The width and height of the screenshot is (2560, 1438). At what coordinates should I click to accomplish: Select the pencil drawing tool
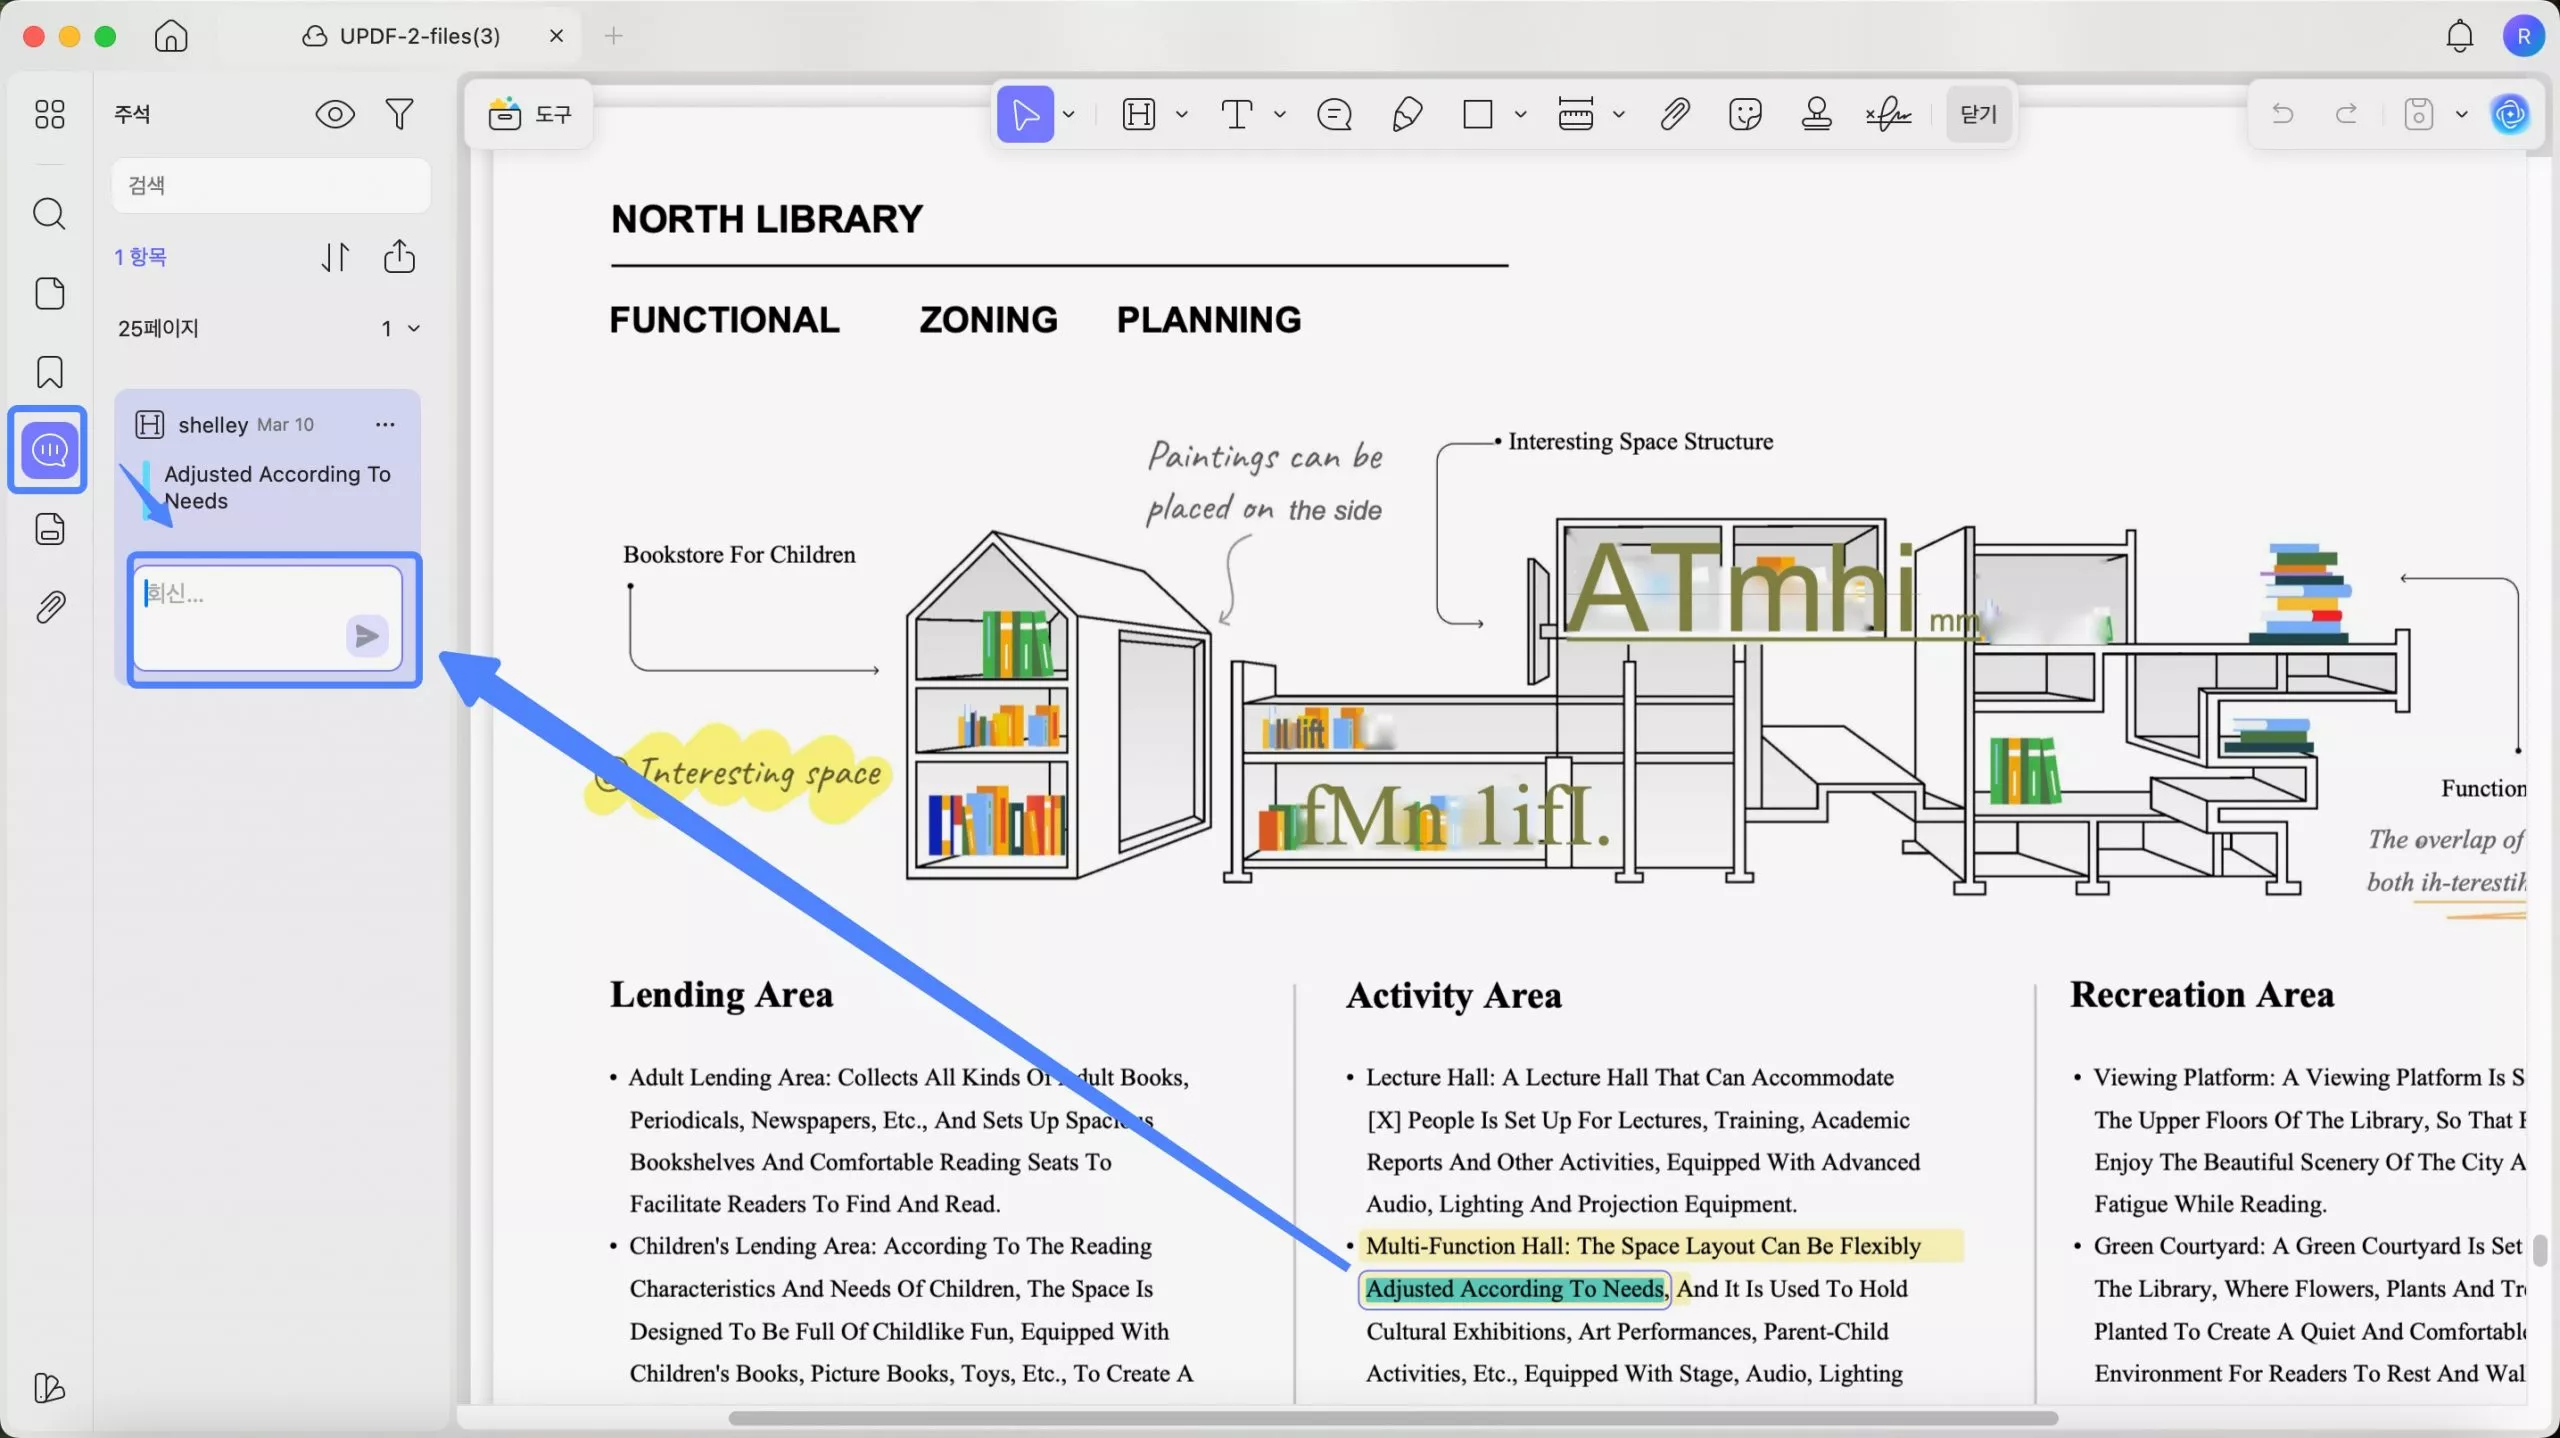(x=1407, y=114)
